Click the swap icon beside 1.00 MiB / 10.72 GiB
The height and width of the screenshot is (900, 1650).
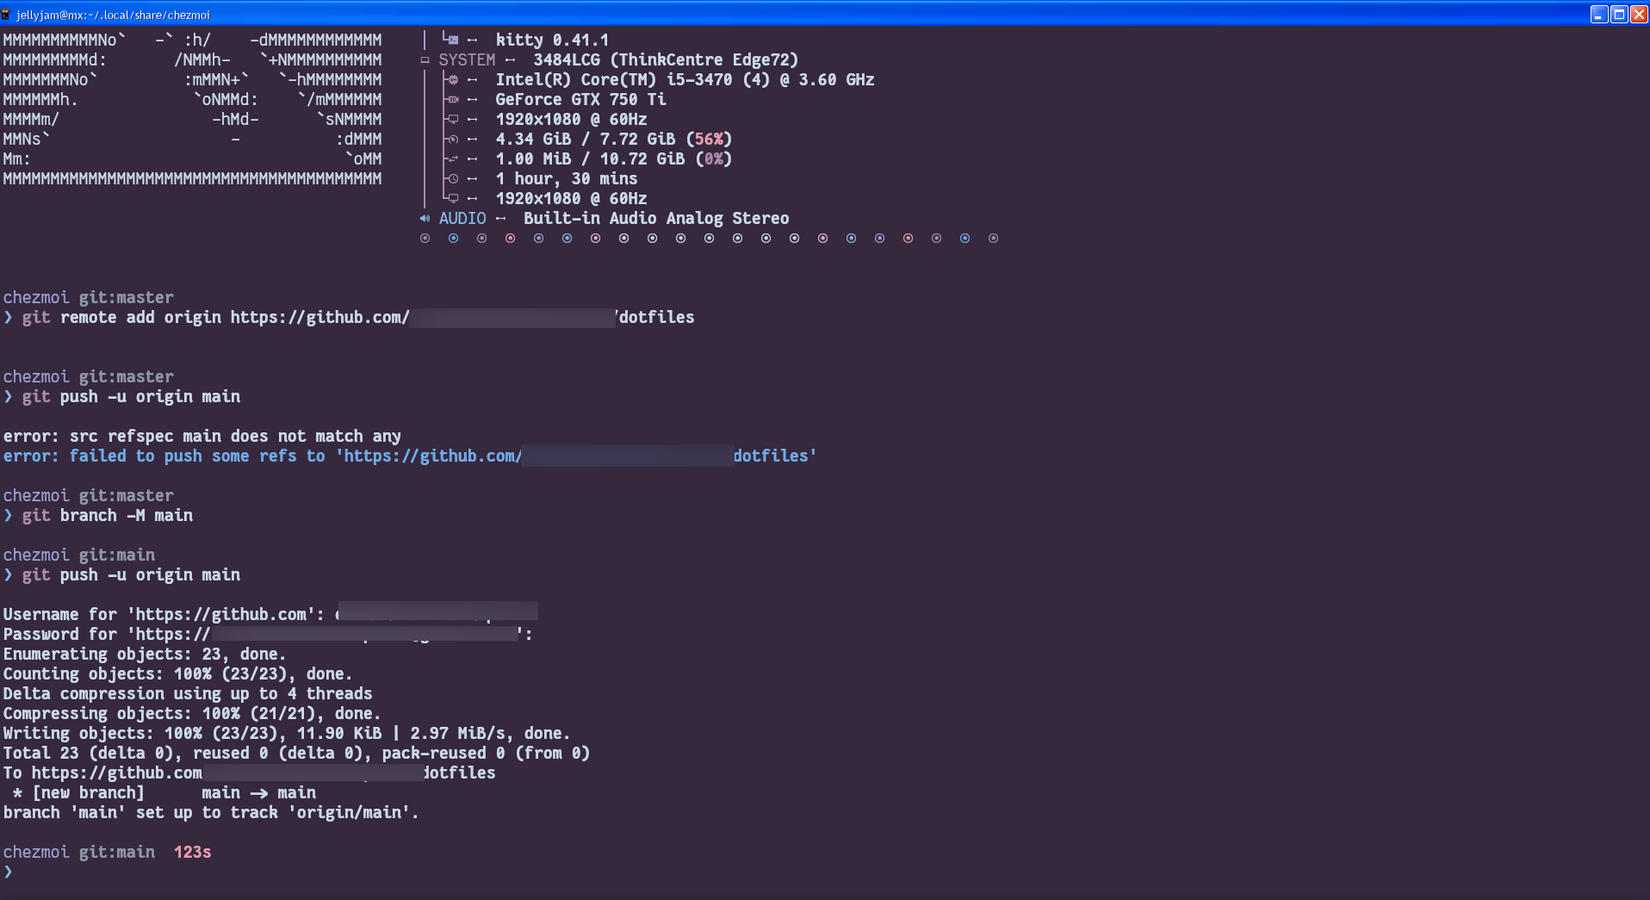click(x=453, y=158)
